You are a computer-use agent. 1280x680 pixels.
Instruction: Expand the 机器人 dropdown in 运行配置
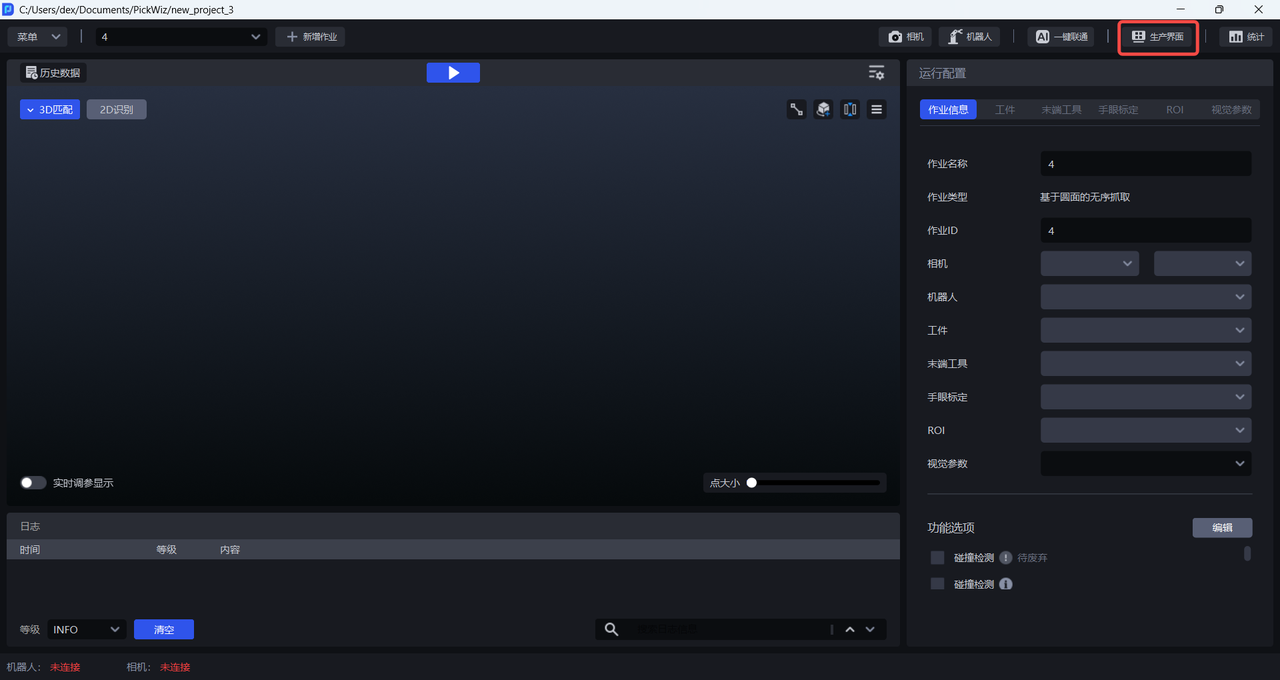tap(1145, 297)
